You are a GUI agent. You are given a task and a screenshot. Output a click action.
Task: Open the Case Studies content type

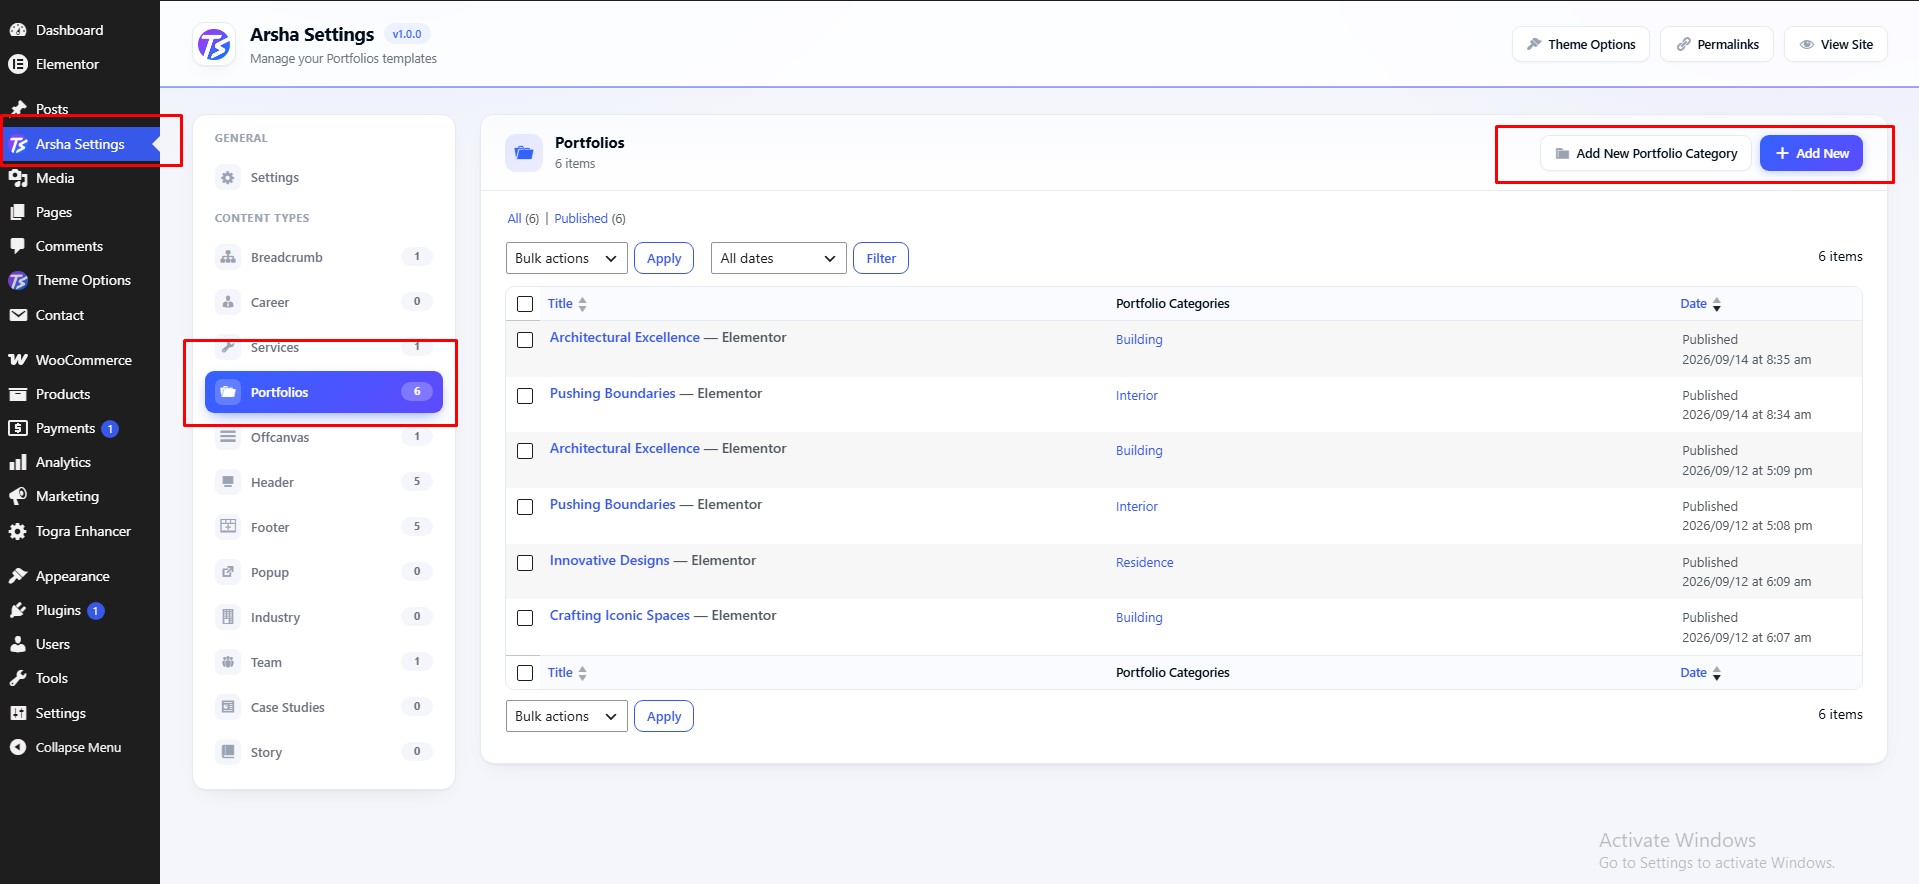[324, 707]
